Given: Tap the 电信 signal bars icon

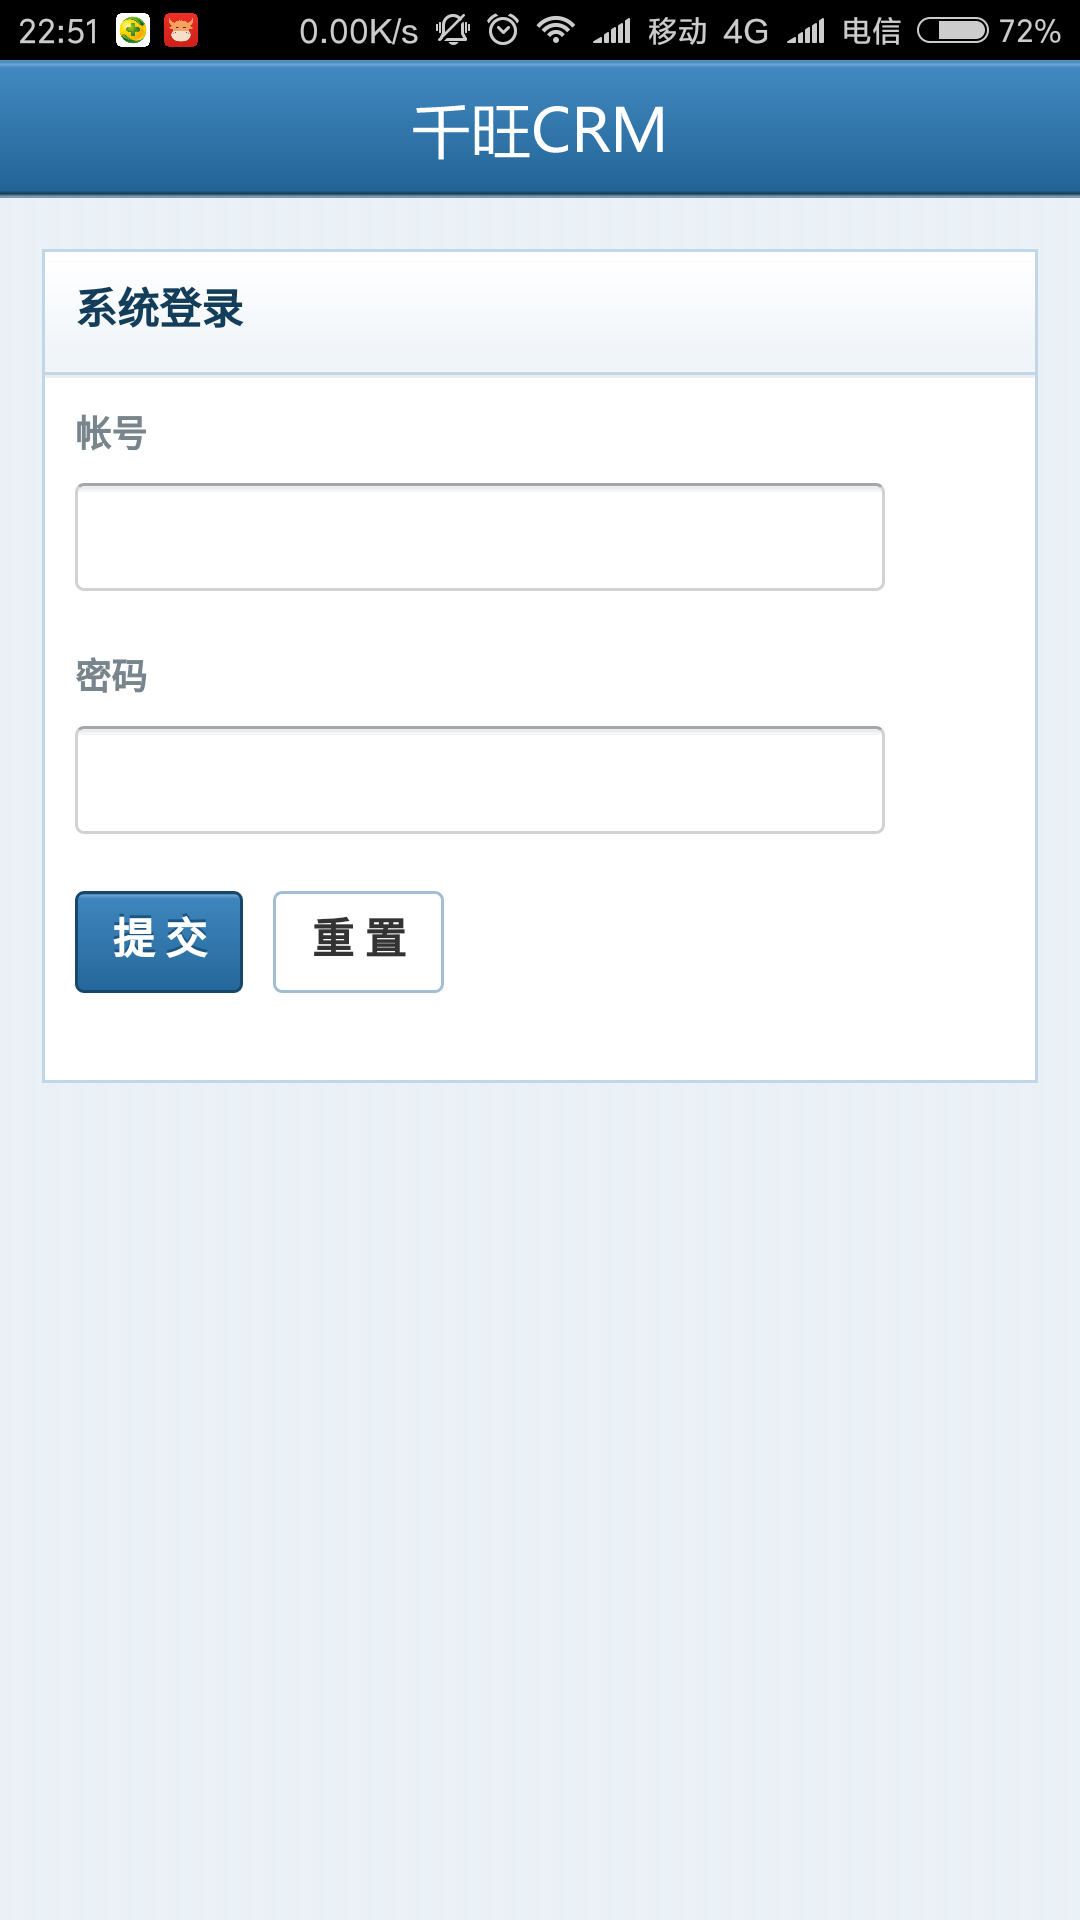Looking at the screenshot, I should point(806,31).
